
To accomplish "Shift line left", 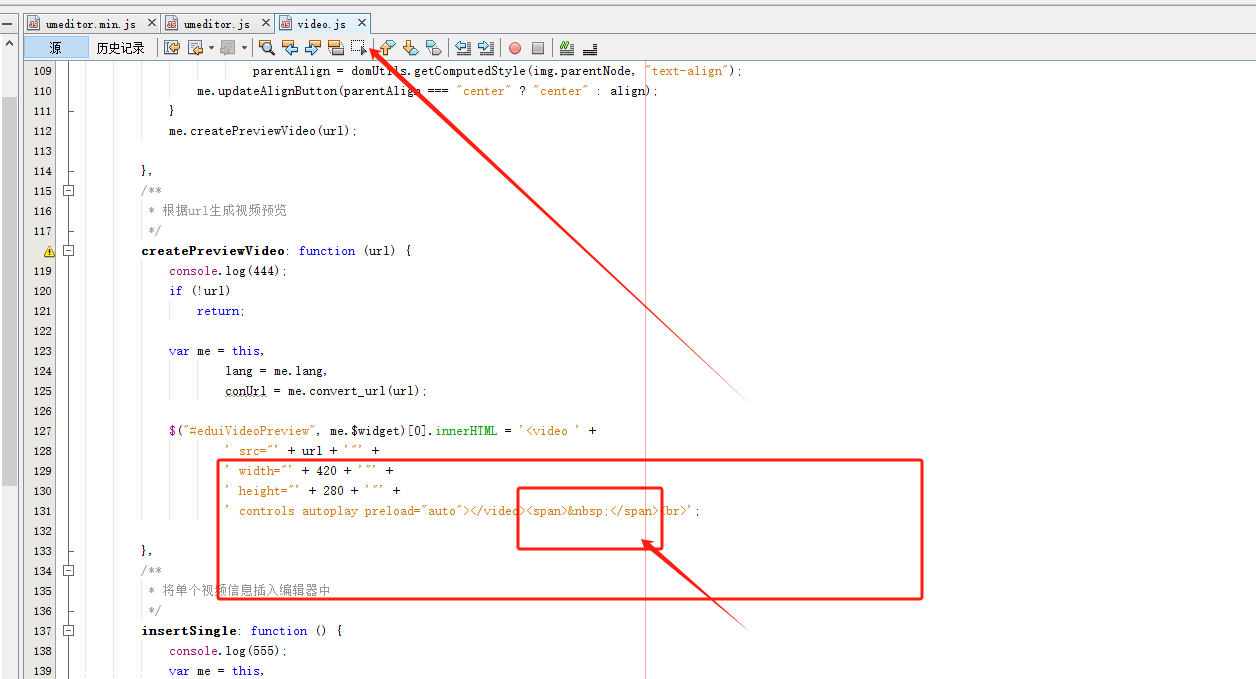I will pos(463,48).
